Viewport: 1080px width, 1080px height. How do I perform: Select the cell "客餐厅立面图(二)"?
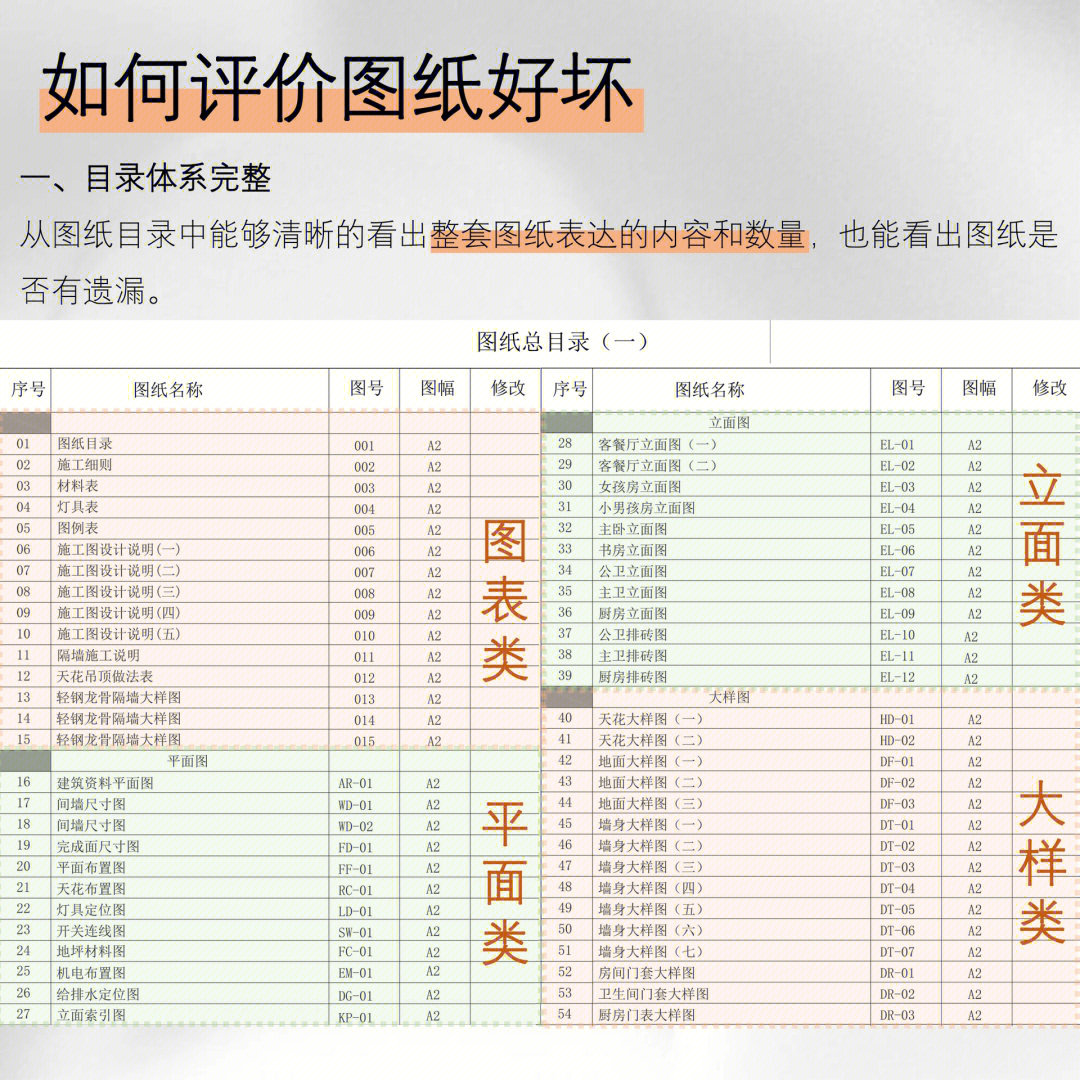[658, 466]
